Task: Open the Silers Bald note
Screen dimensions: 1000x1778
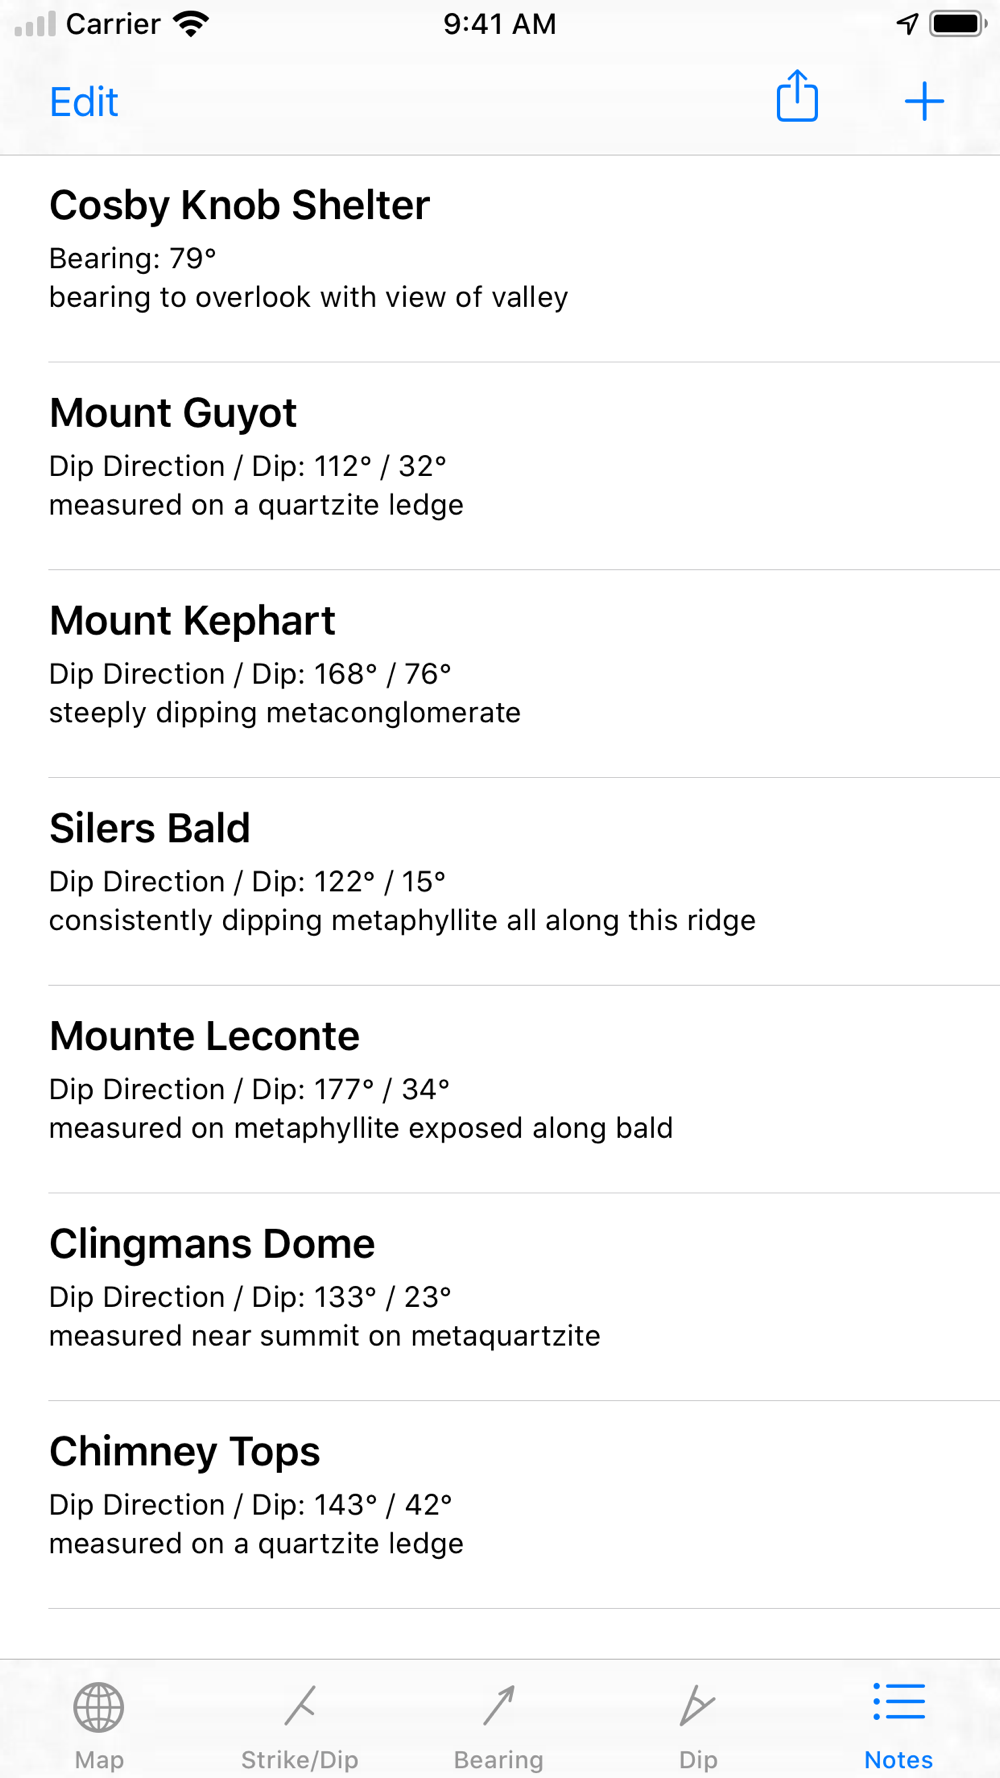Action: click(500, 882)
